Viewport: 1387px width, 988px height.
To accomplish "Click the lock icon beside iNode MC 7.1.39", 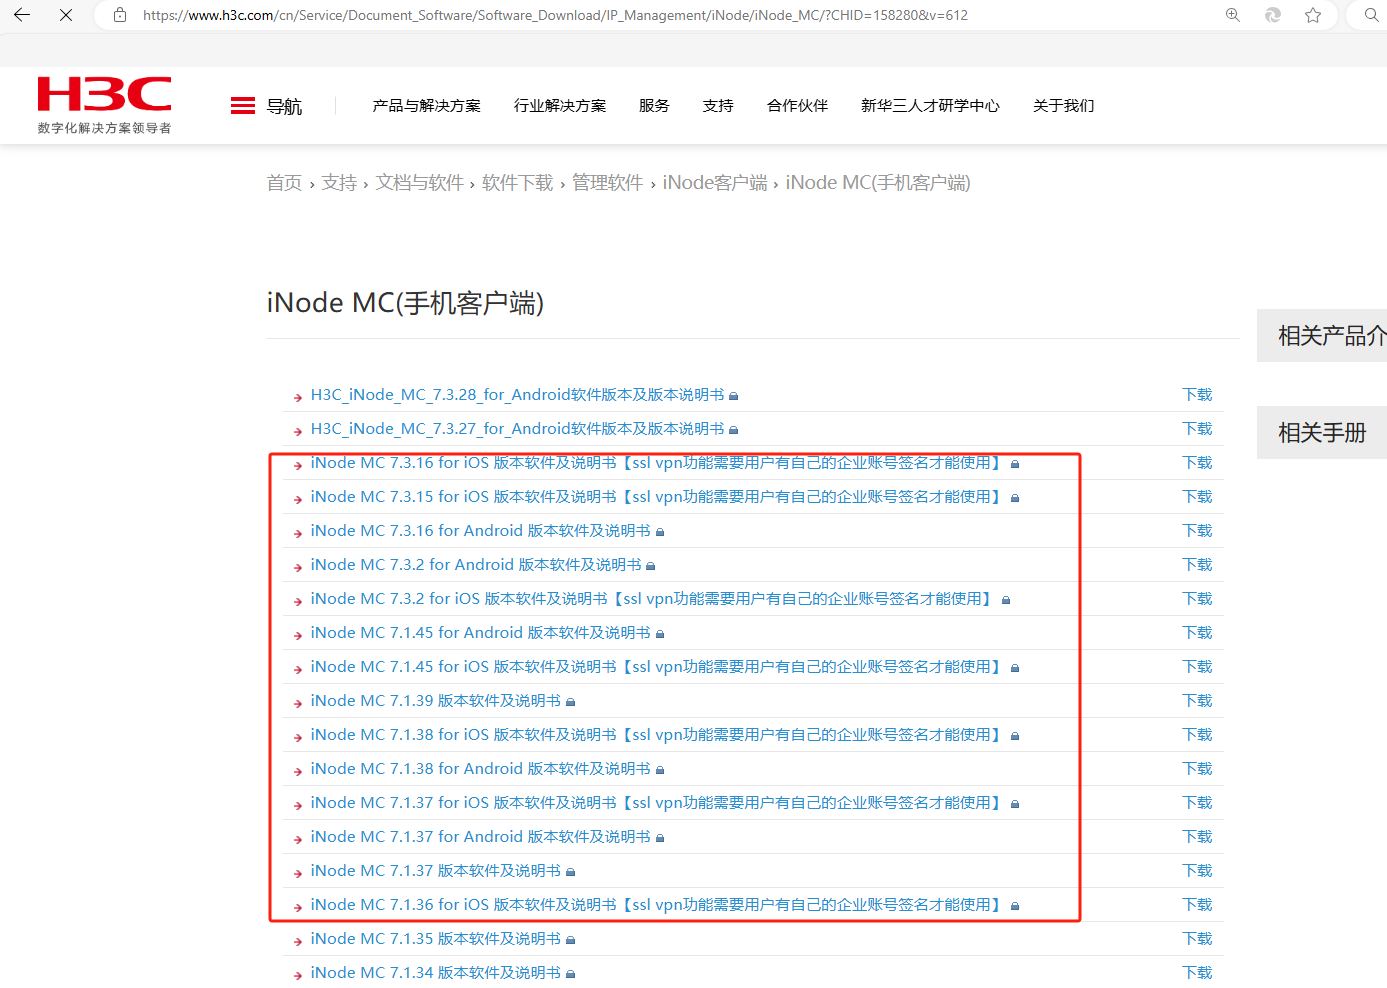I will point(570,702).
